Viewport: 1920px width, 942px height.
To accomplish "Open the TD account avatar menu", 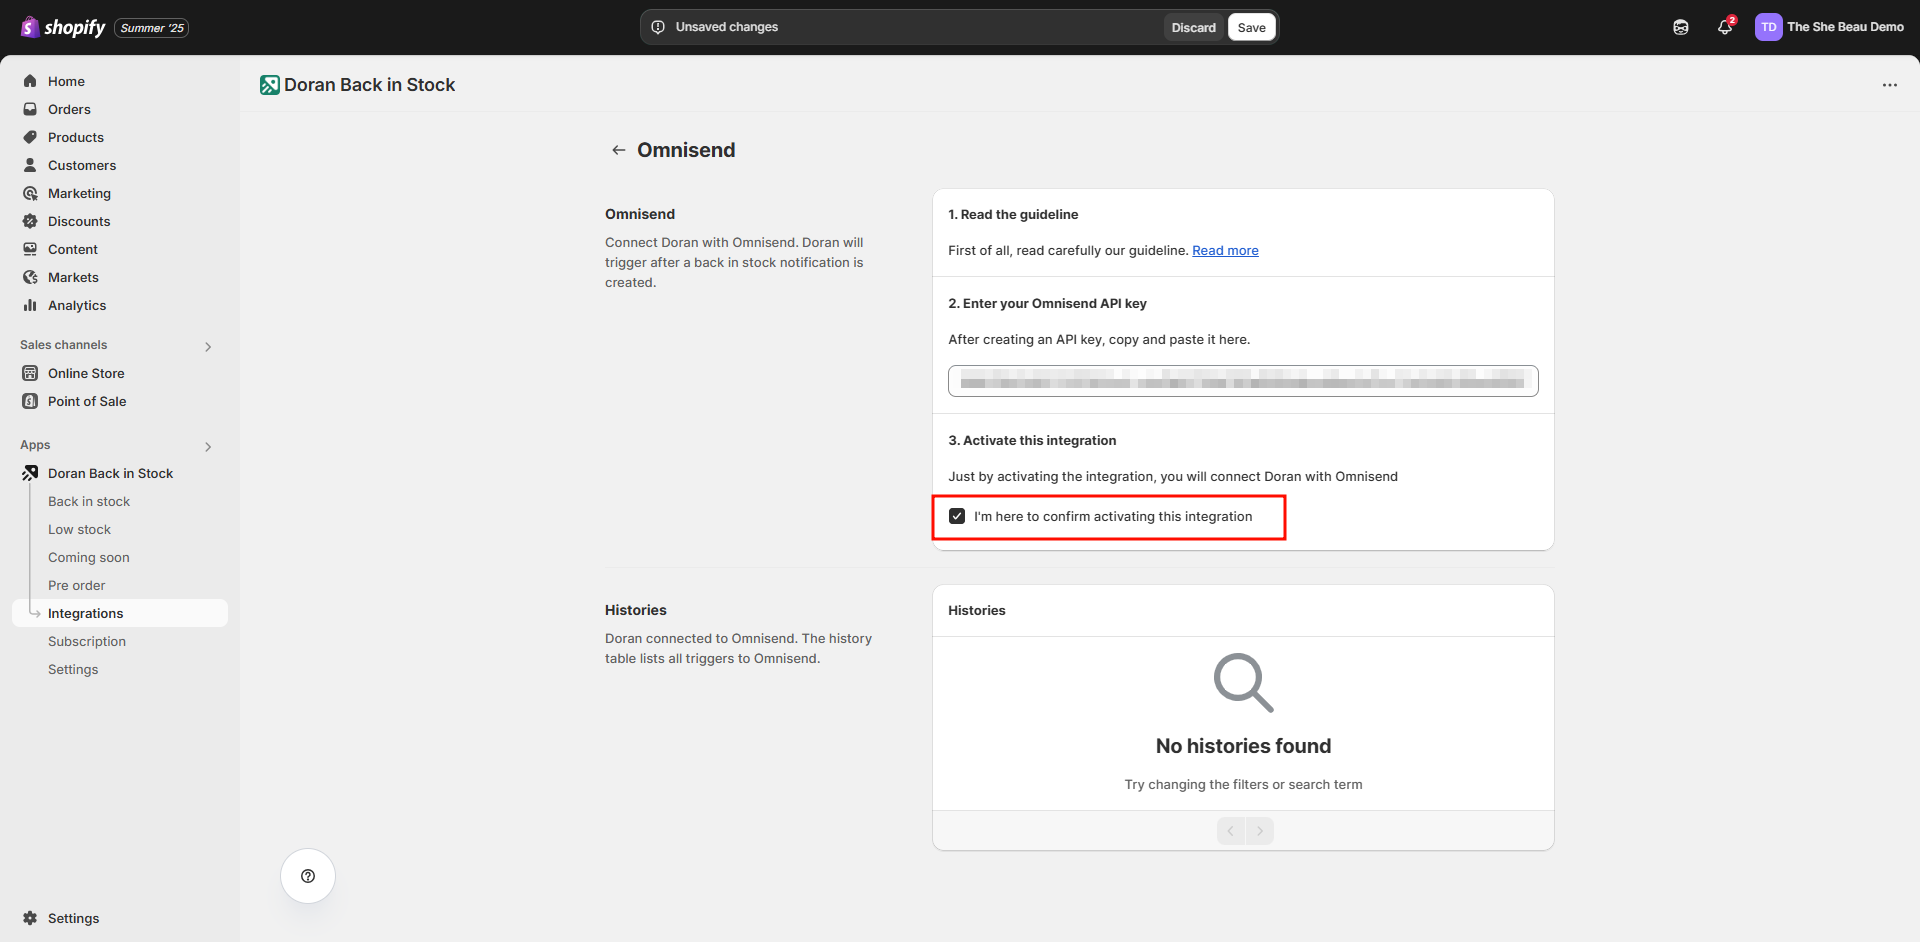I will click(x=1768, y=27).
